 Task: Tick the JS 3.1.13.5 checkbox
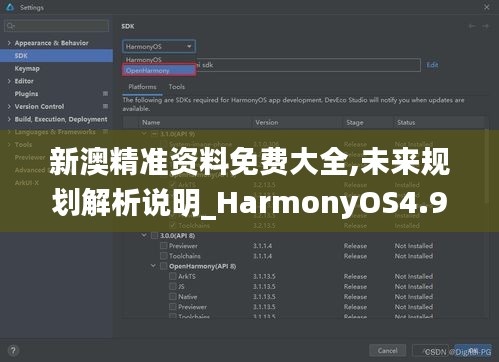173,286
